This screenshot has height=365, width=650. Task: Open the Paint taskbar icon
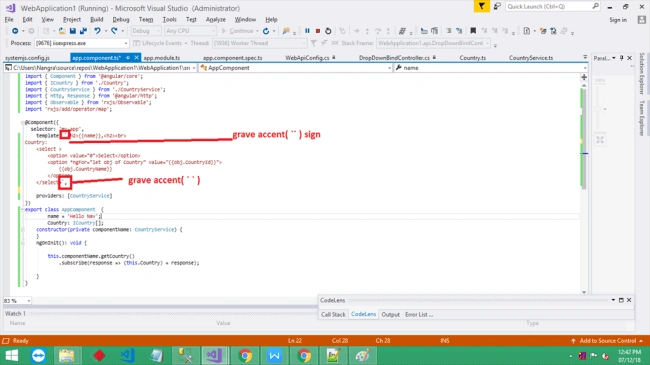[x=362, y=355]
